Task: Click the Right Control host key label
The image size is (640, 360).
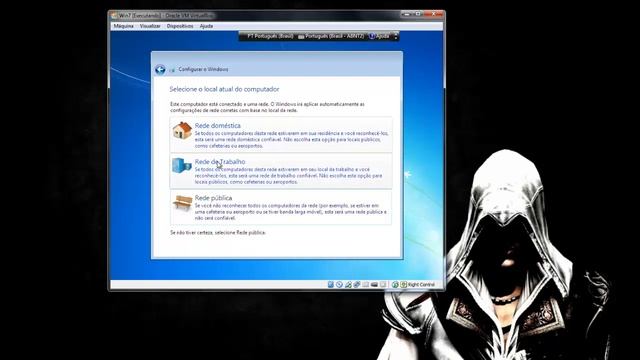Action: coord(421,284)
